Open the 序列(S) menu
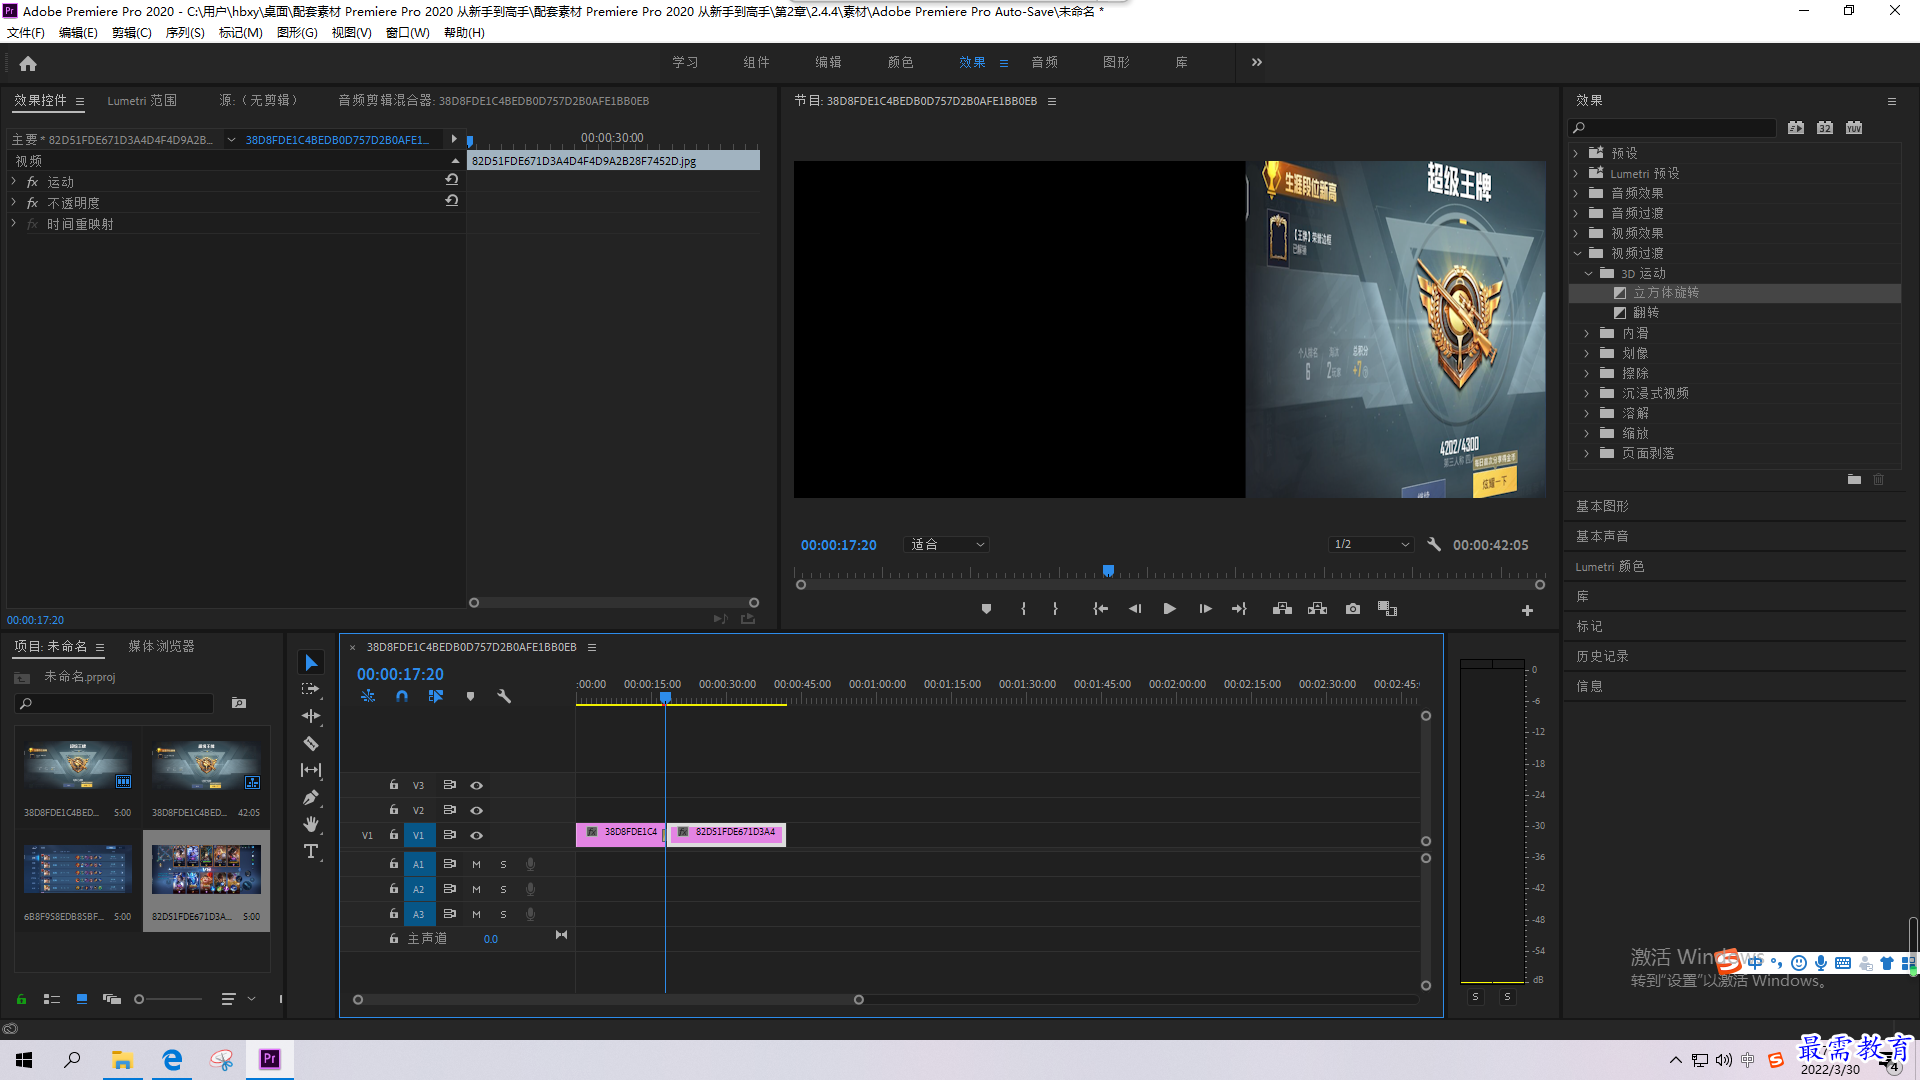The width and height of the screenshot is (1920, 1080). click(x=185, y=32)
